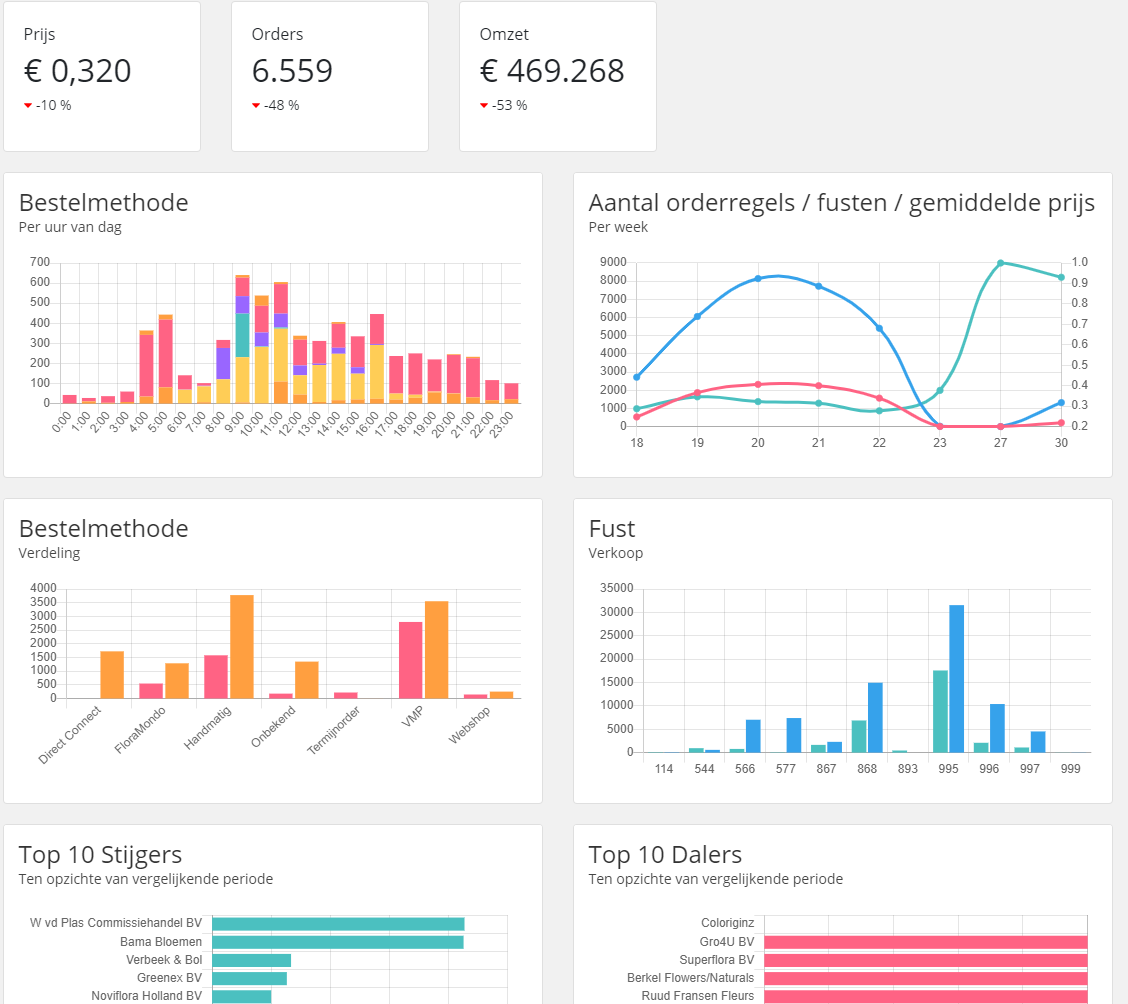Click the 'Fust' chart title
This screenshot has width=1128, height=1004.
point(612,529)
